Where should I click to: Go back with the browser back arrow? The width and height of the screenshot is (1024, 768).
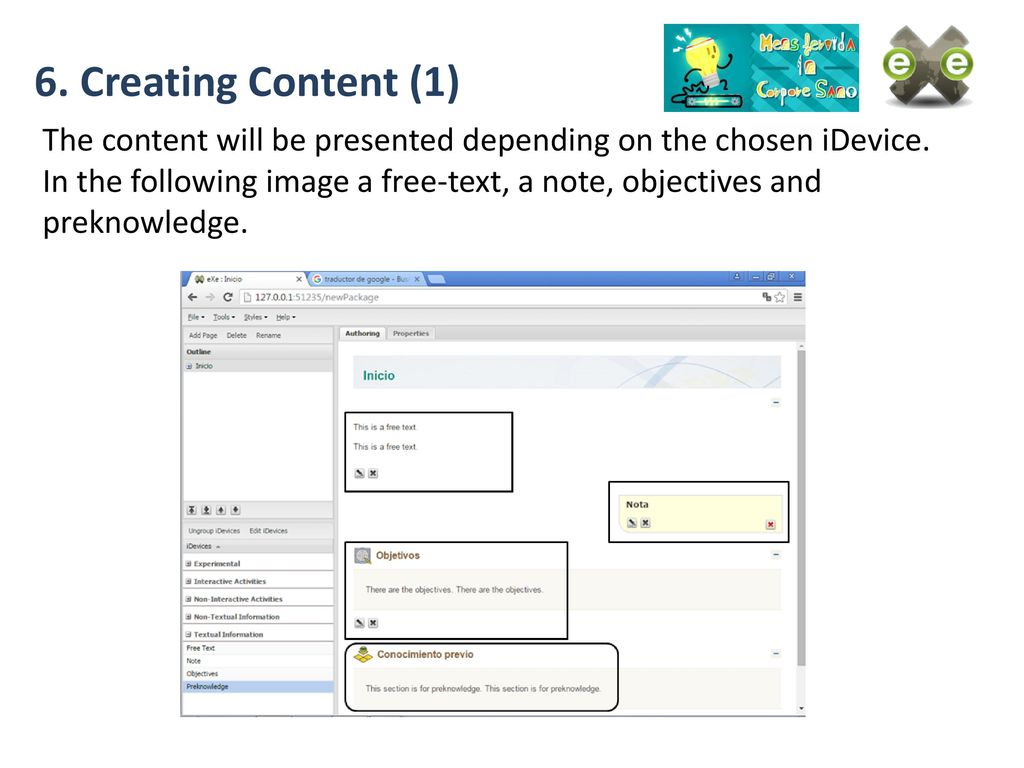tap(192, 297)
